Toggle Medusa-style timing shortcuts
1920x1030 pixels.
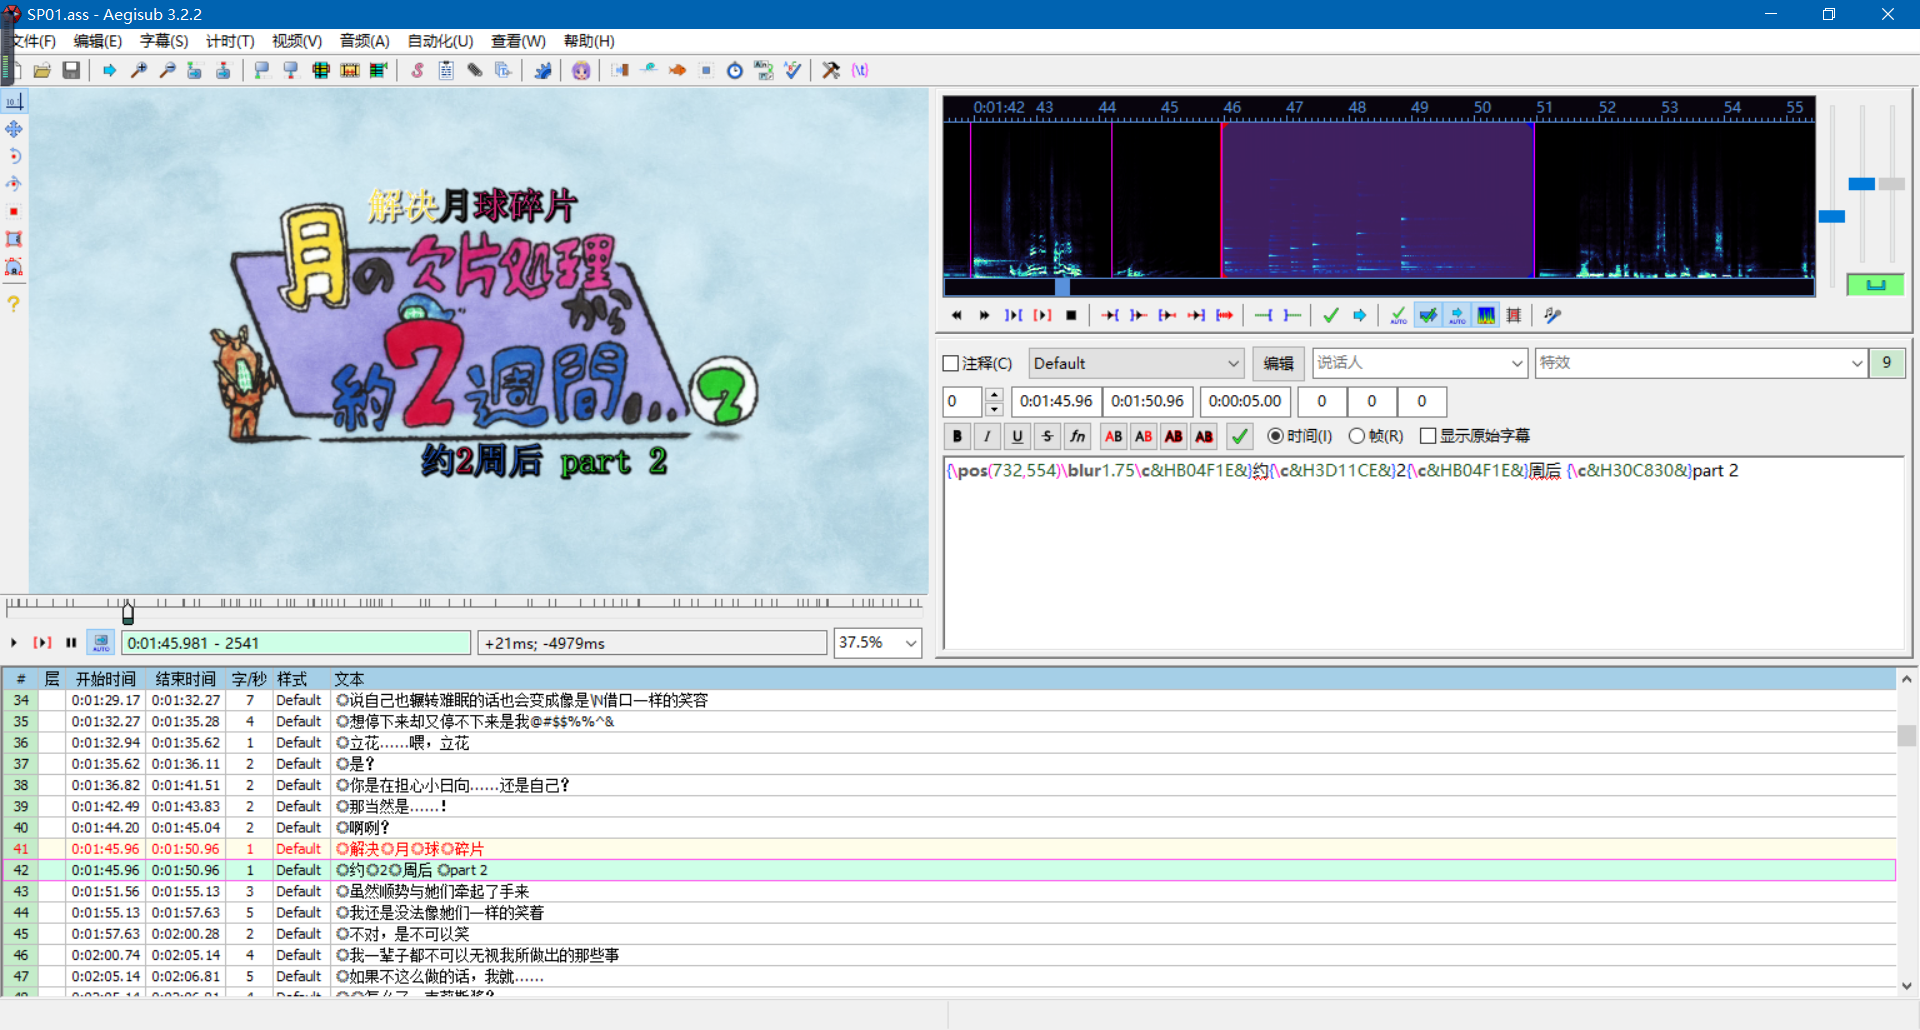pyautogui.click(x=1514, y=315)
